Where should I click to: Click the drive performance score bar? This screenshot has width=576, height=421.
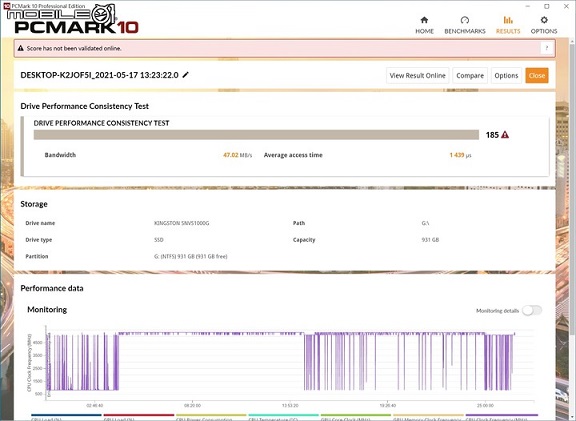(256, 135)
